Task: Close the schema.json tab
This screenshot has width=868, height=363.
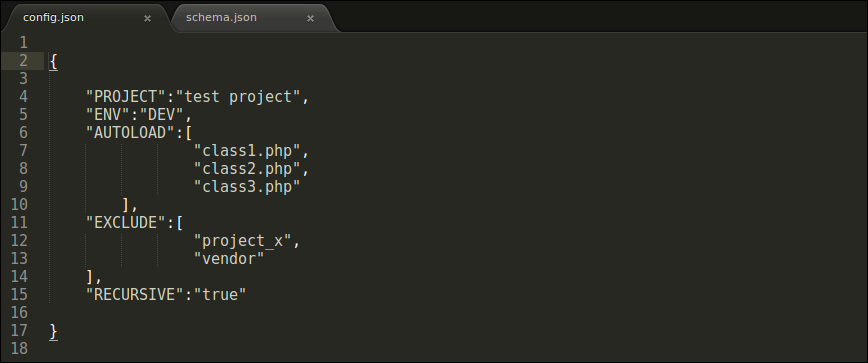Action: (x=310, y=18)
